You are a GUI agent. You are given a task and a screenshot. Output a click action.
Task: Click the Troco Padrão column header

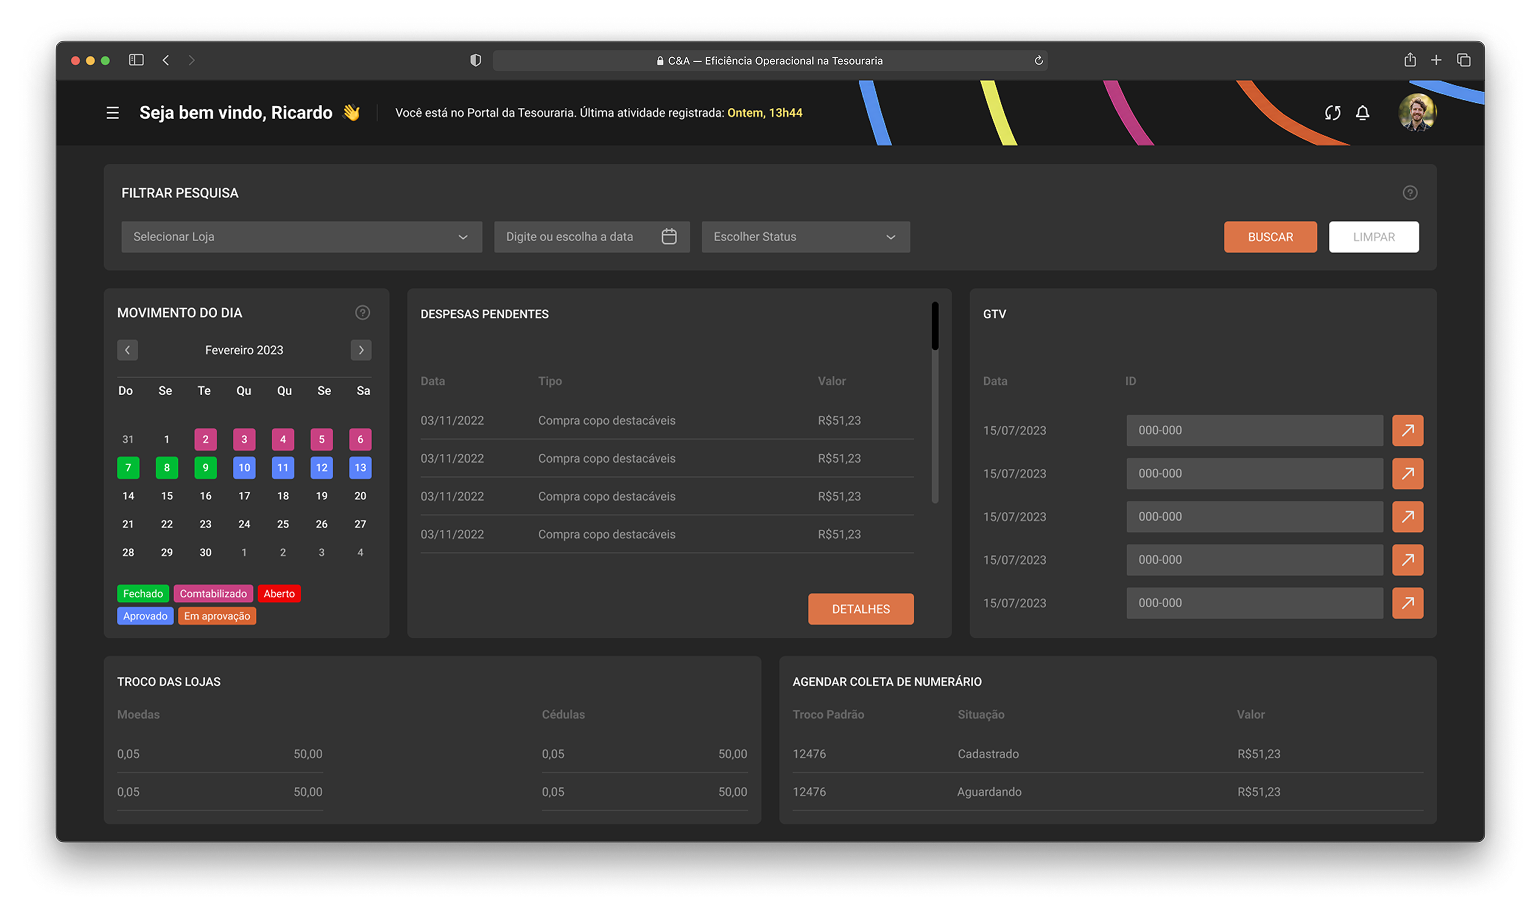[828, 715]
